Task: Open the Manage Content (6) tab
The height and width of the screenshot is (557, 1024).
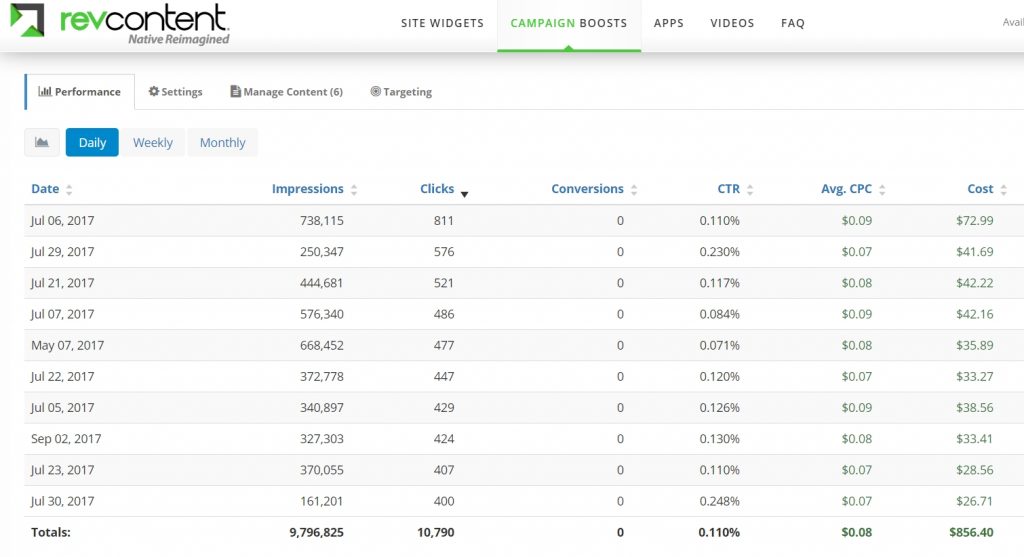Action: 286,92
